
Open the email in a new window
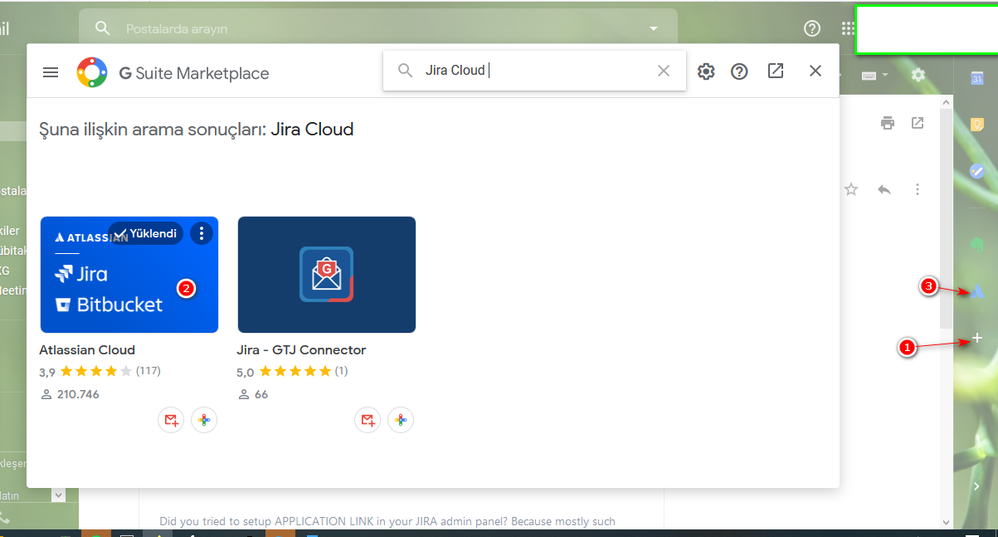point(917,123)
